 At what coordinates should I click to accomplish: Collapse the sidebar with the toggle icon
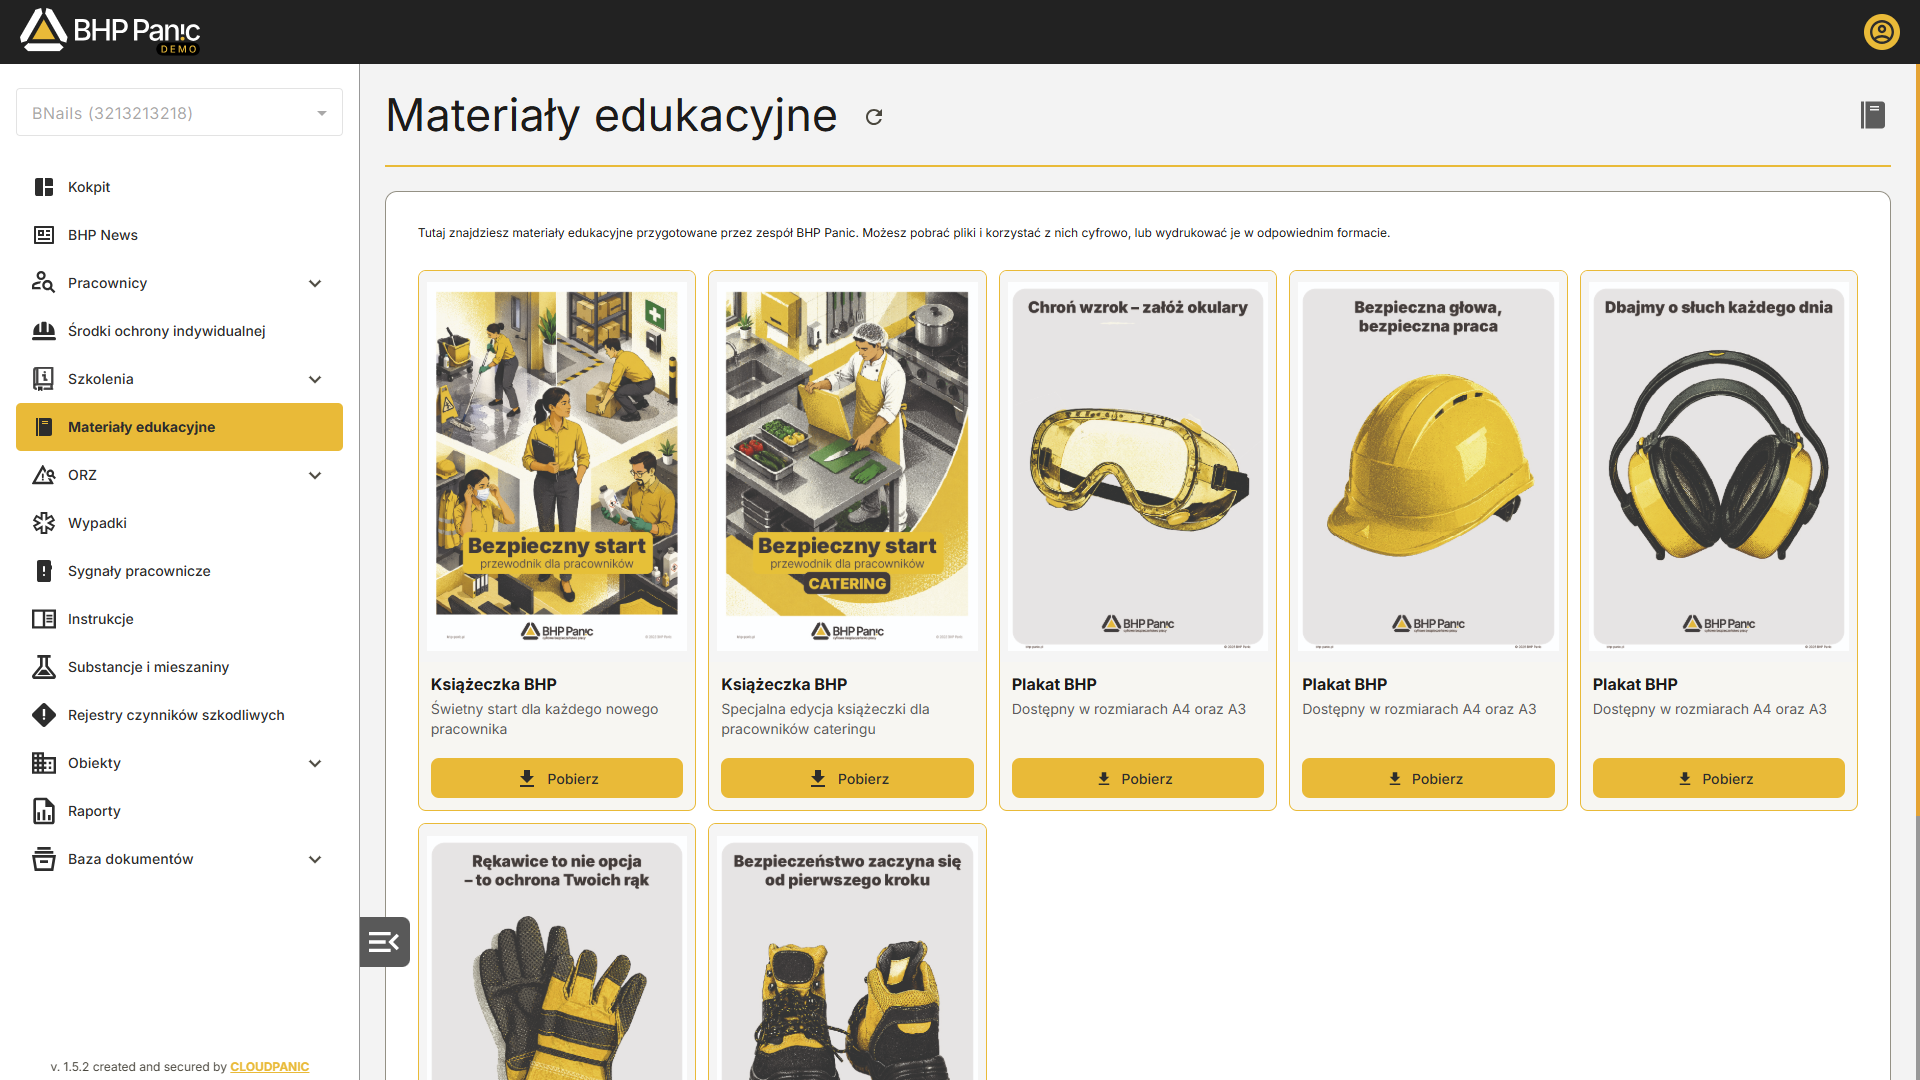[x=385, y=942]
